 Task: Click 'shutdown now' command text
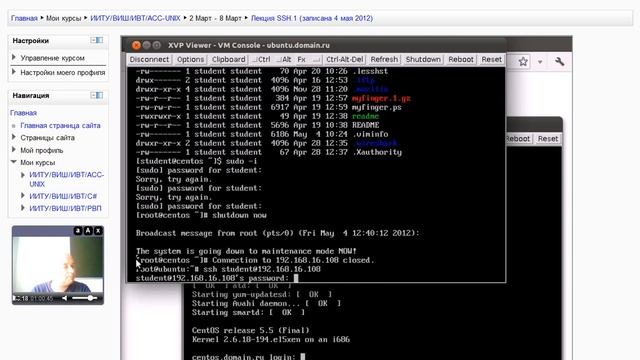coord(239,215)
